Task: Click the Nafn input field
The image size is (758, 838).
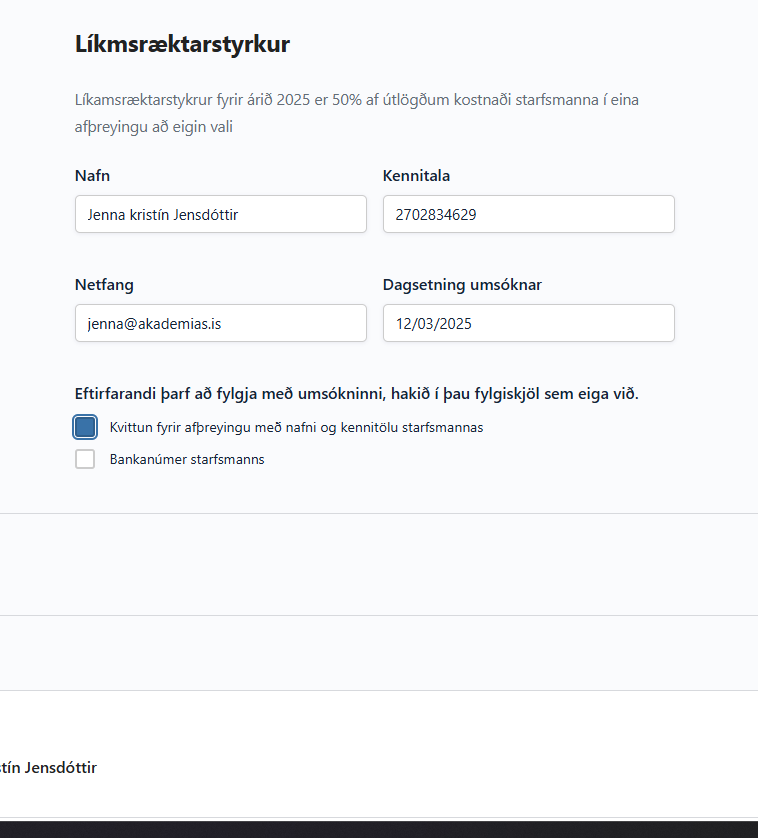Action: [x=220, y=214]
